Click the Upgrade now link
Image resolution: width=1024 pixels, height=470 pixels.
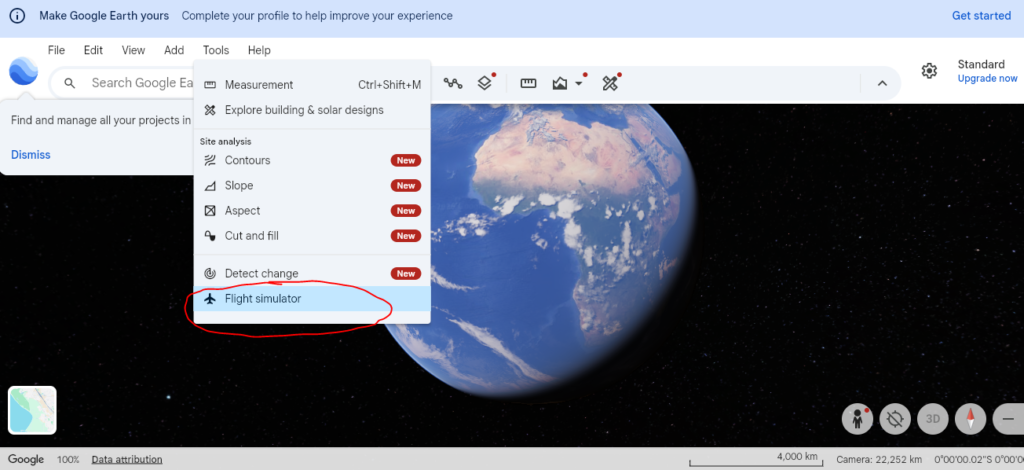[987, 79]
